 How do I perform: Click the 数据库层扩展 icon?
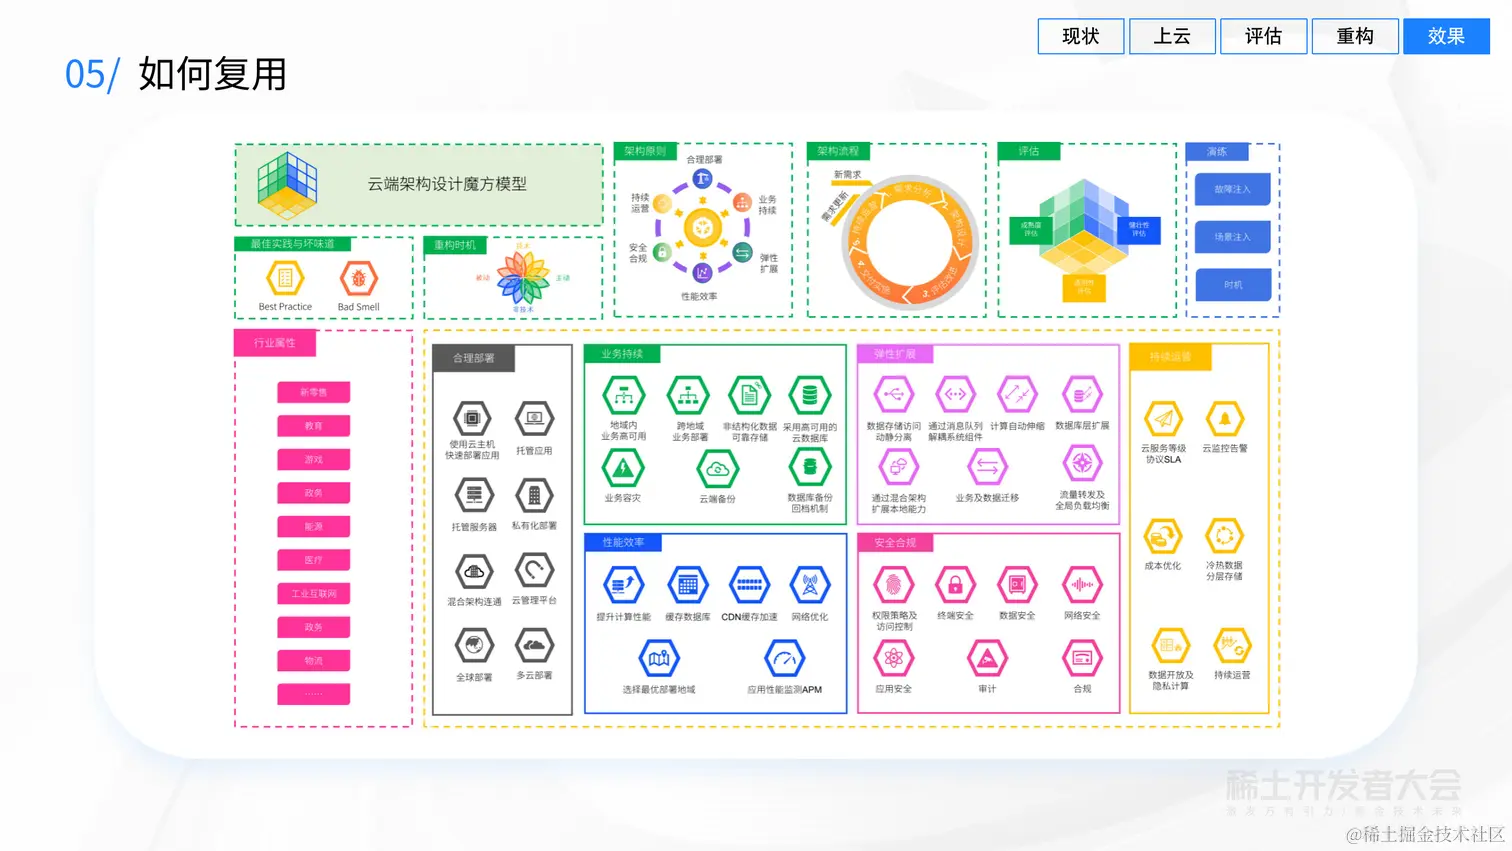(x=1081, y=395)
